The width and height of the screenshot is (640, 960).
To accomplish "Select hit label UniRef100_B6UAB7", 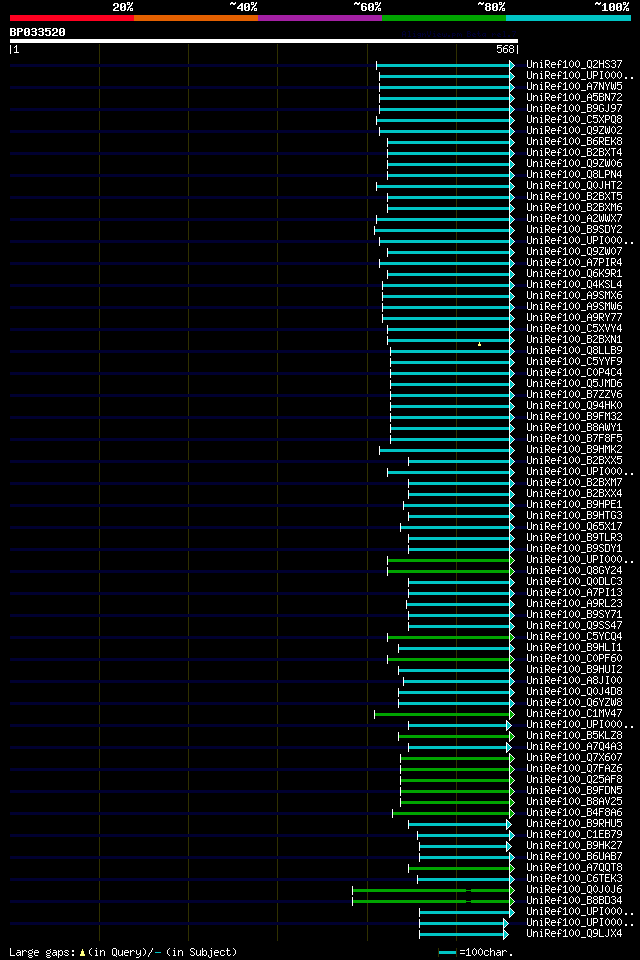I will (x=574, y=857).
